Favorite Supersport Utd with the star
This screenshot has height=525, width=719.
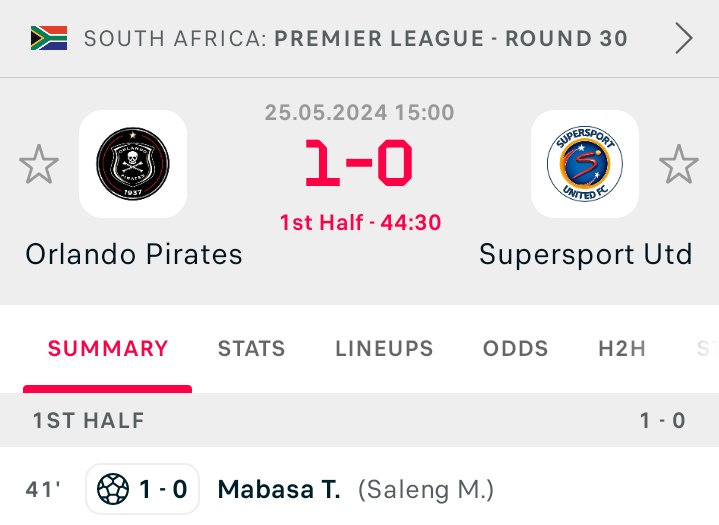pyautogui.click(x=679, y=165)
